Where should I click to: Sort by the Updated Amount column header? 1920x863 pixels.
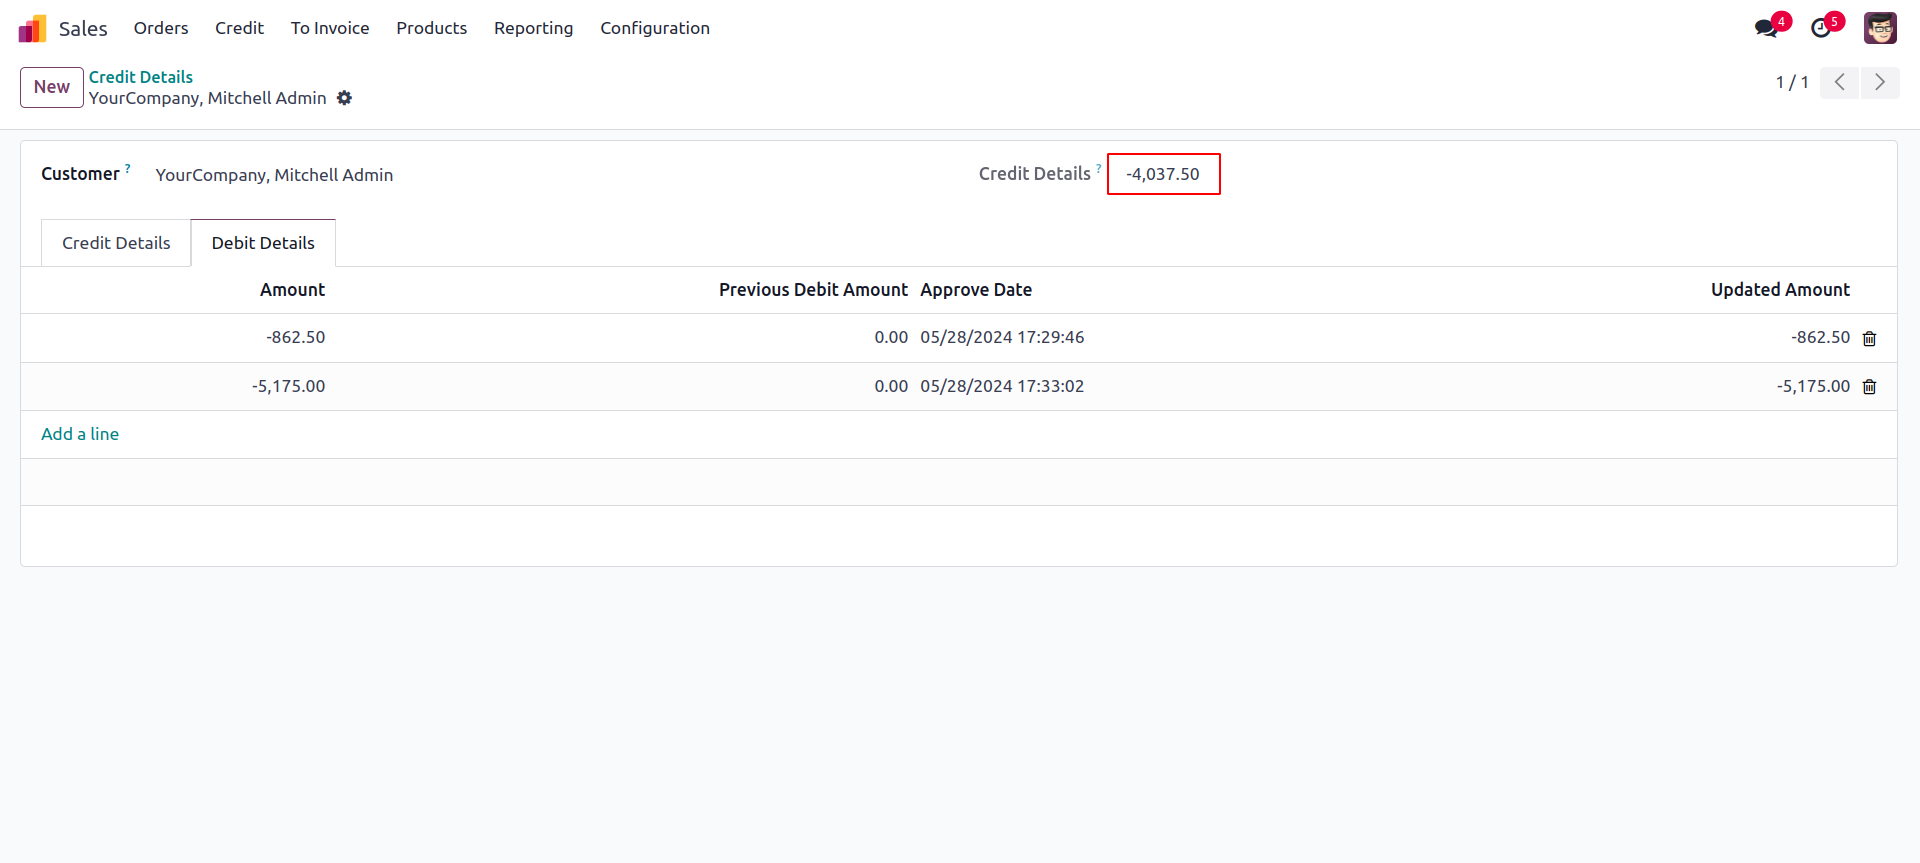point(1780,290)
